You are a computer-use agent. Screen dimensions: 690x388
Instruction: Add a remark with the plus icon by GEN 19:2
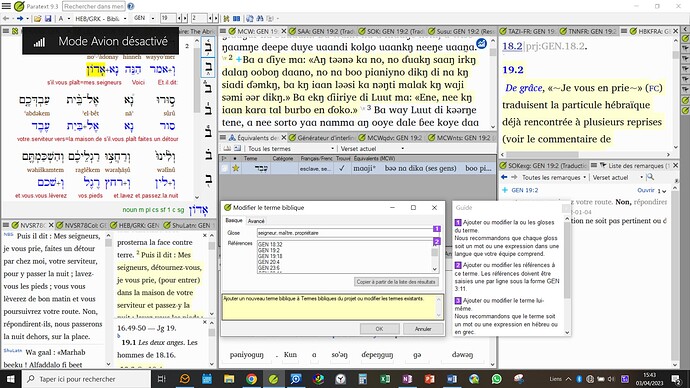(505, 190)
